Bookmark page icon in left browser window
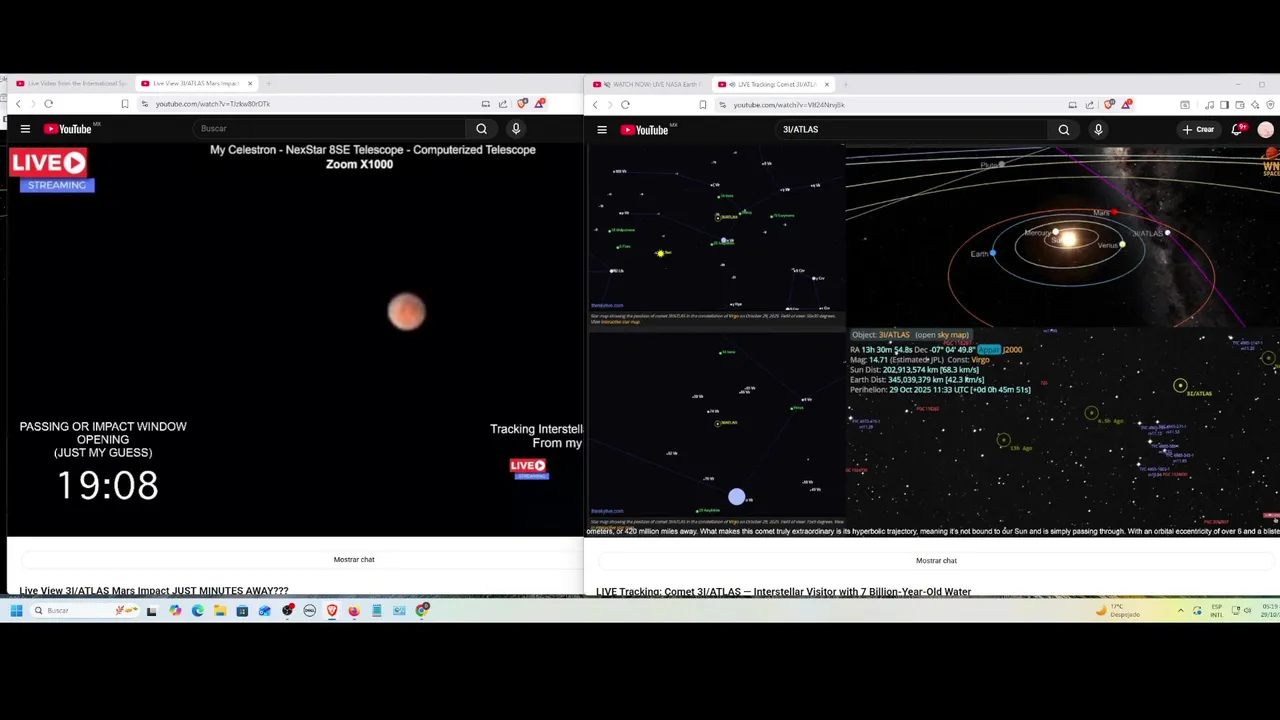The width and height of the screenshot is (1280, 720). (x=125, y=104)
